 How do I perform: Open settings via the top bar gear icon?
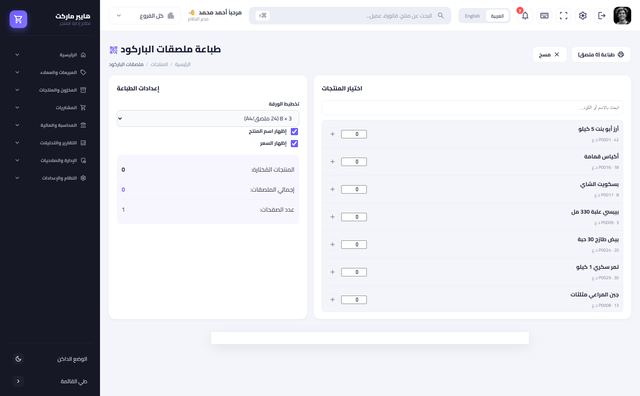point(582,16)
